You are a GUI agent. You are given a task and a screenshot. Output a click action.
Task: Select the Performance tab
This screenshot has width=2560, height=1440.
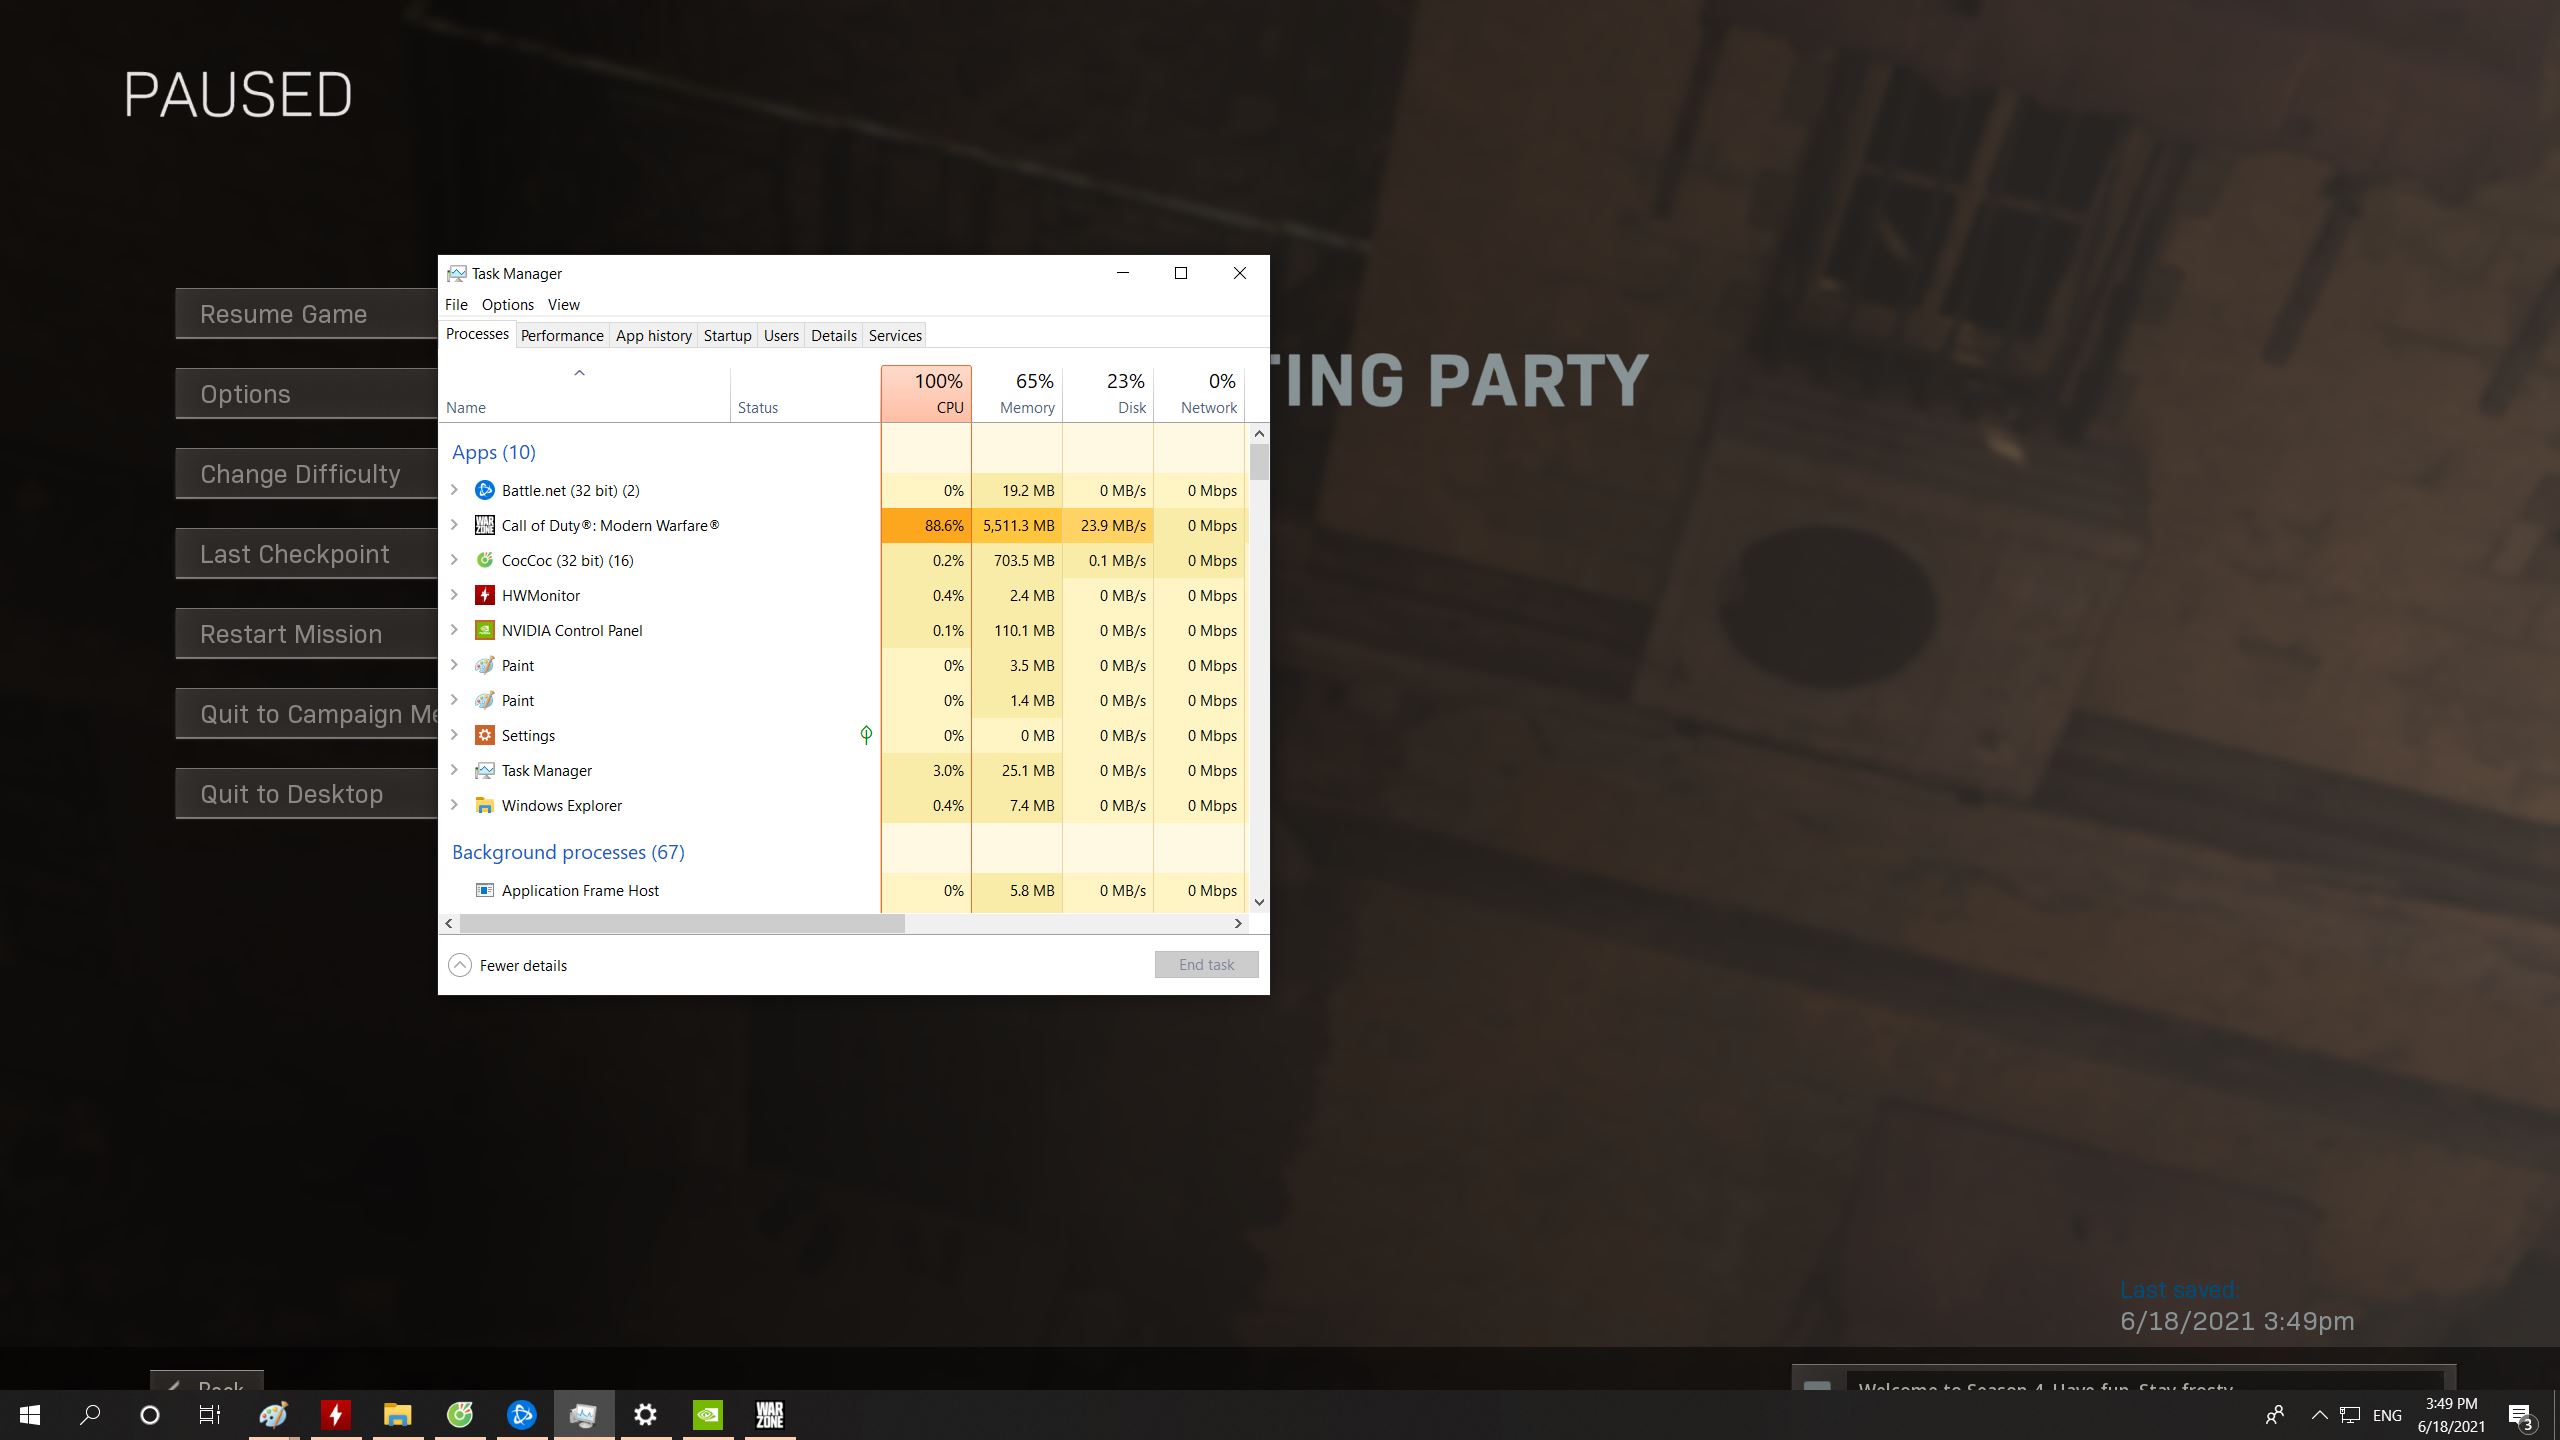561,334
